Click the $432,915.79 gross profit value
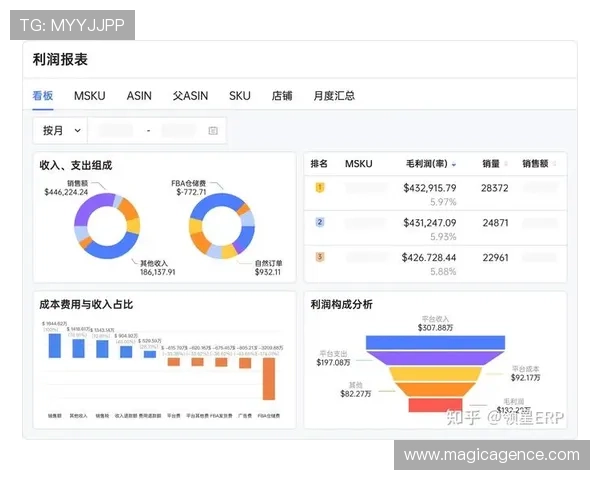Image resolution: width=600 pixels, height=480 pixels. 430,188
